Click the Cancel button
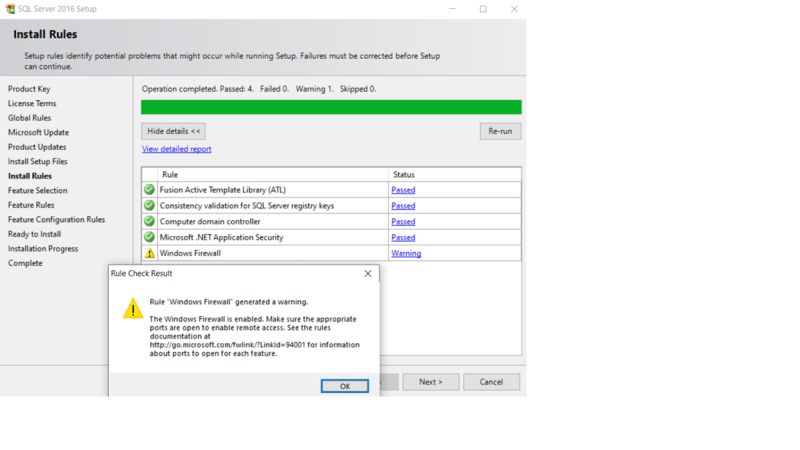 pyautogui.click(x=491, y=382)
